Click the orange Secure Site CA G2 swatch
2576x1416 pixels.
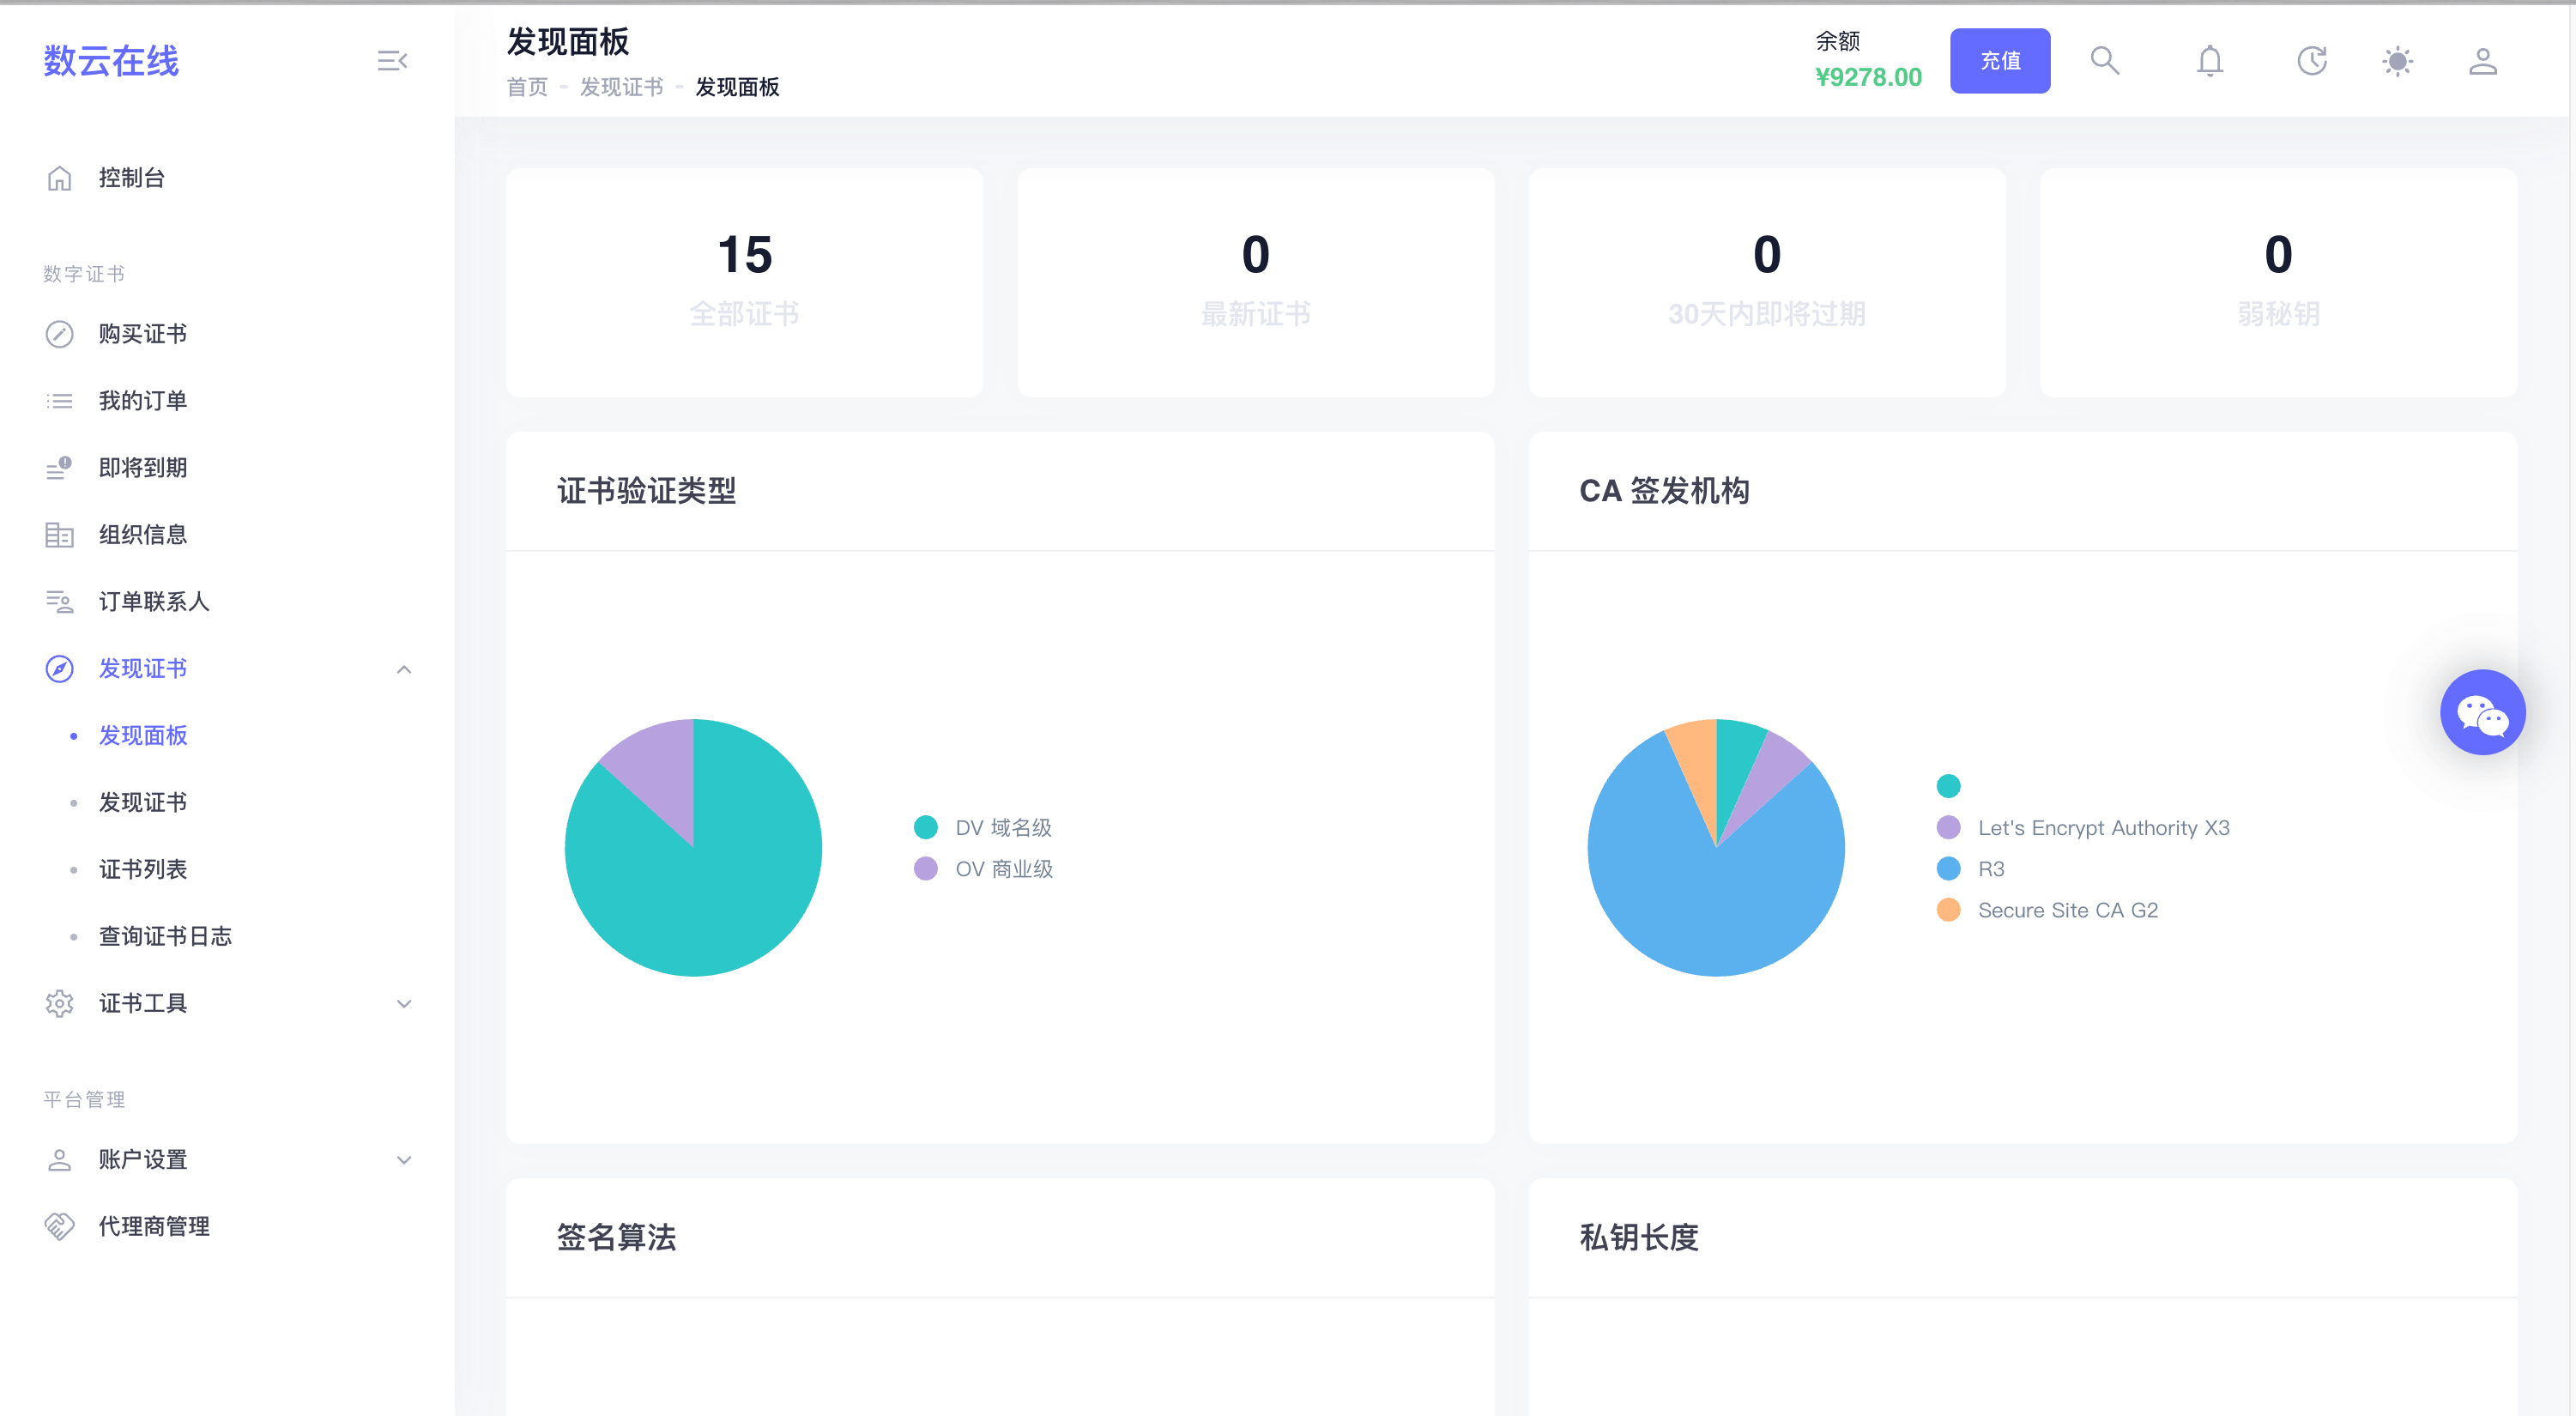[x=1948, y=910]
